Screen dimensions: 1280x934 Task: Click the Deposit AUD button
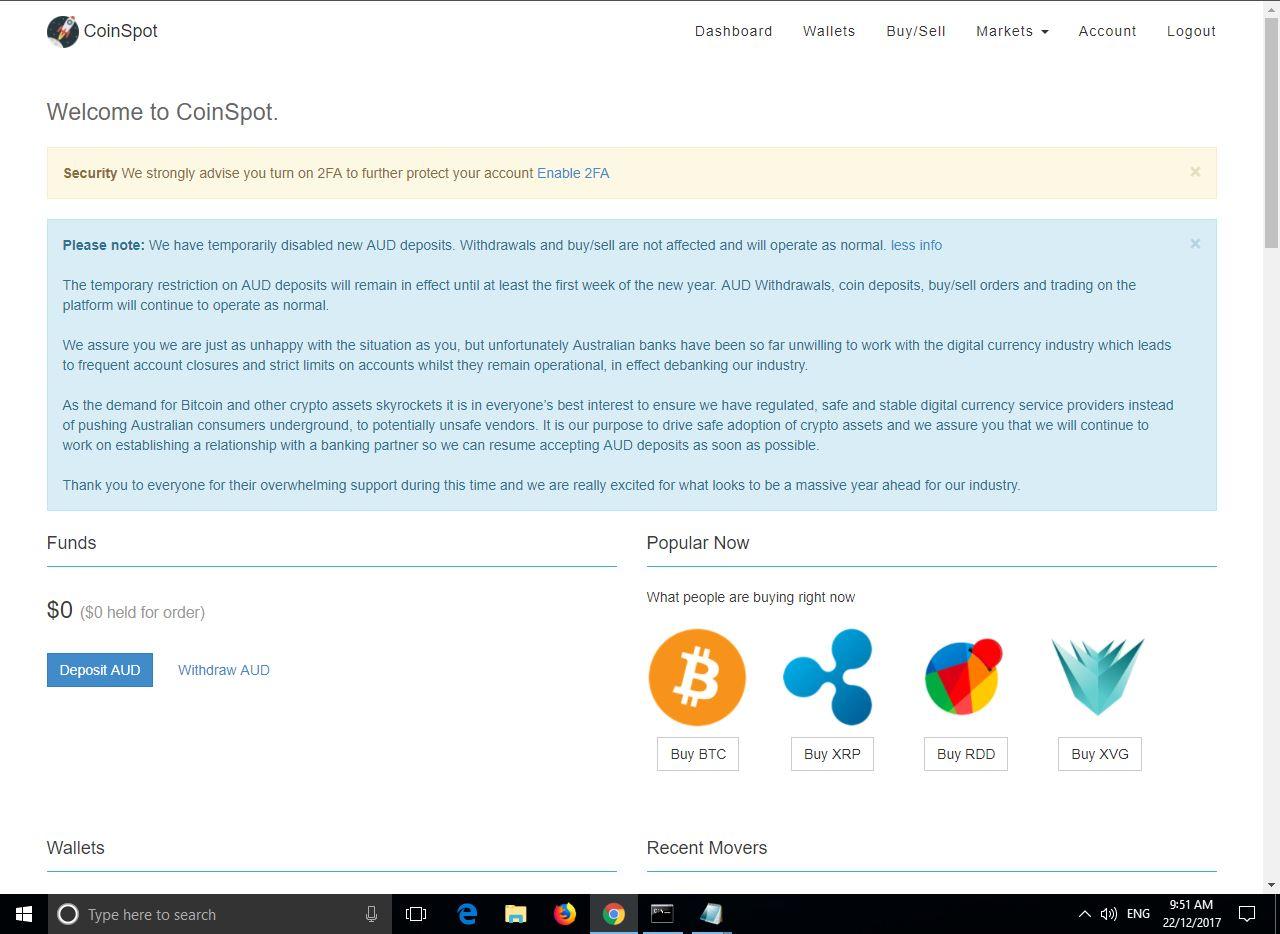tap(99, 670)
